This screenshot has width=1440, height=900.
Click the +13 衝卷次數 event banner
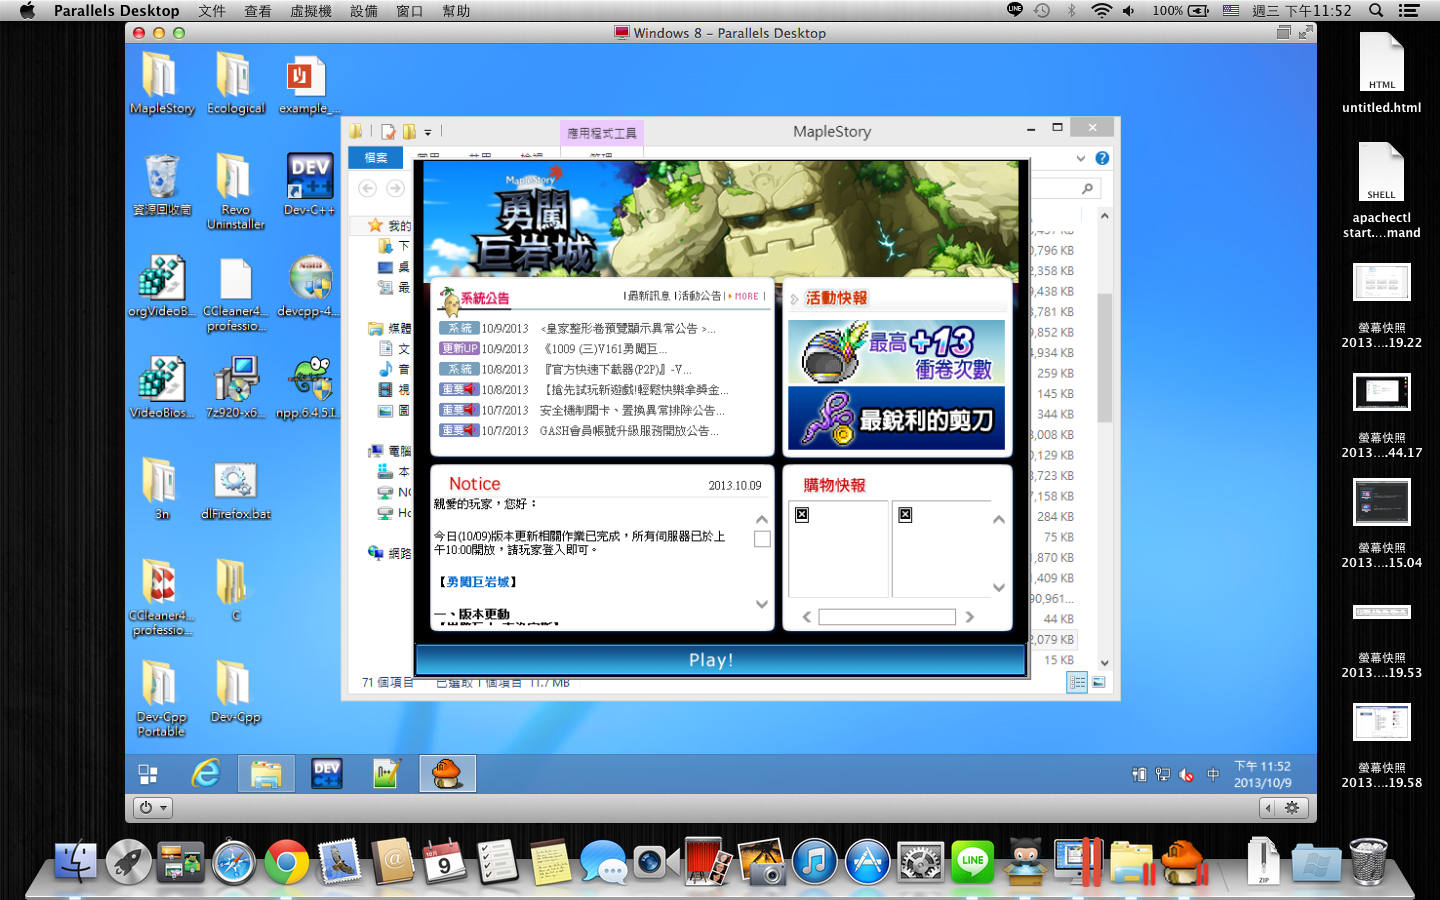897,352
